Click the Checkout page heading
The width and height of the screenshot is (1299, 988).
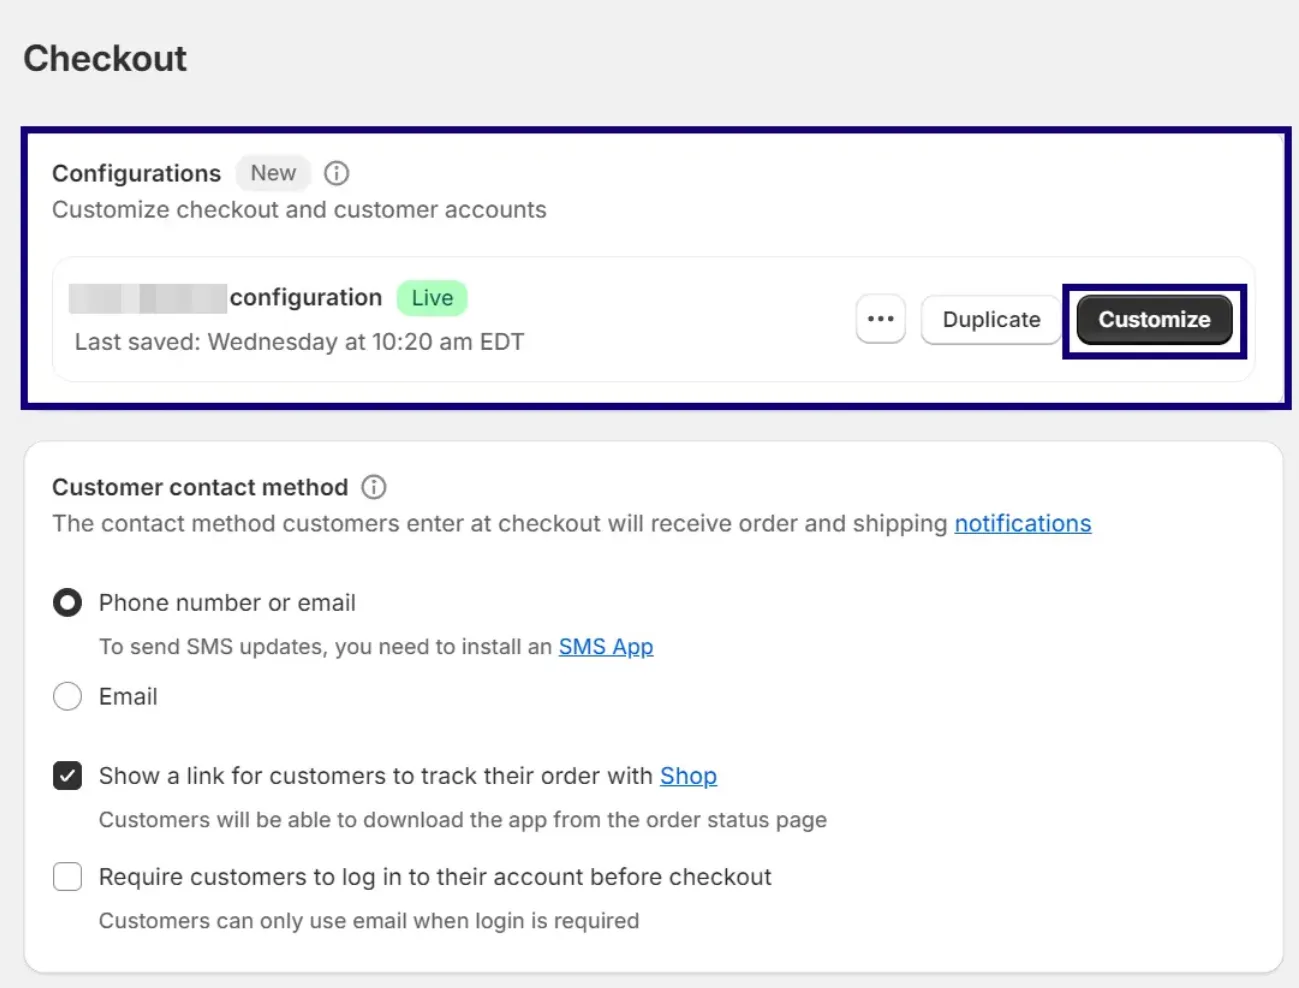(105, 58)
